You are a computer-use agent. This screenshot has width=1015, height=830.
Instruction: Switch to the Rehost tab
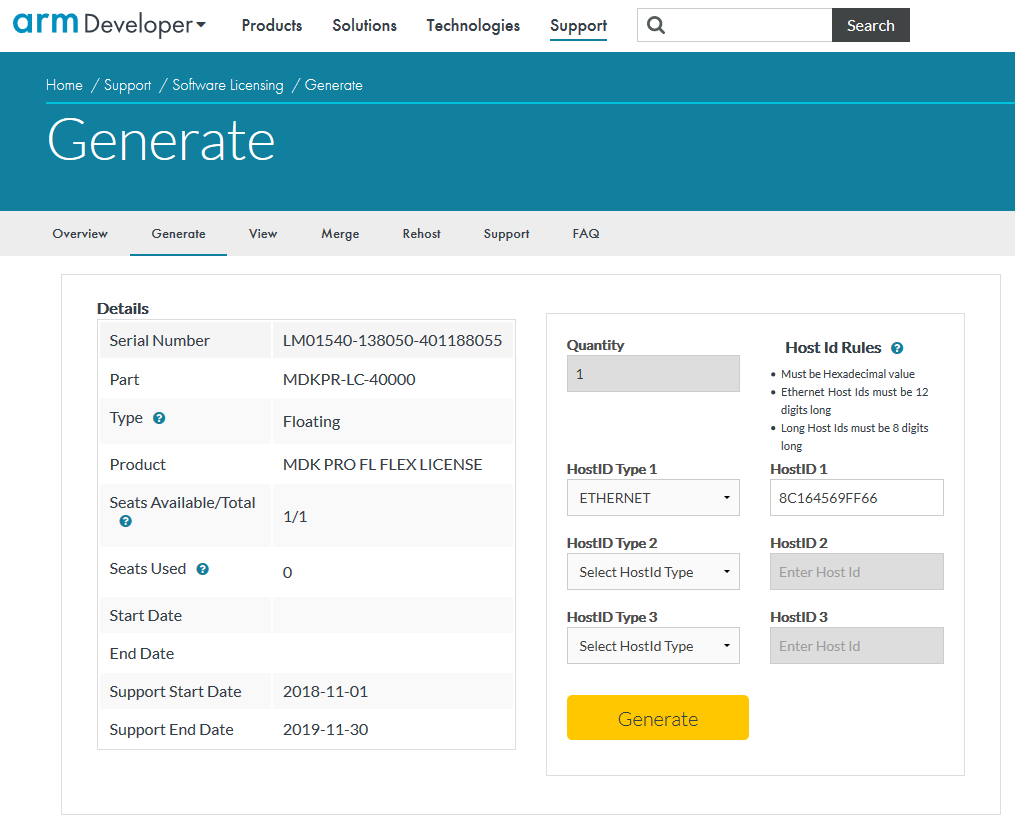[x=421, y=234]
